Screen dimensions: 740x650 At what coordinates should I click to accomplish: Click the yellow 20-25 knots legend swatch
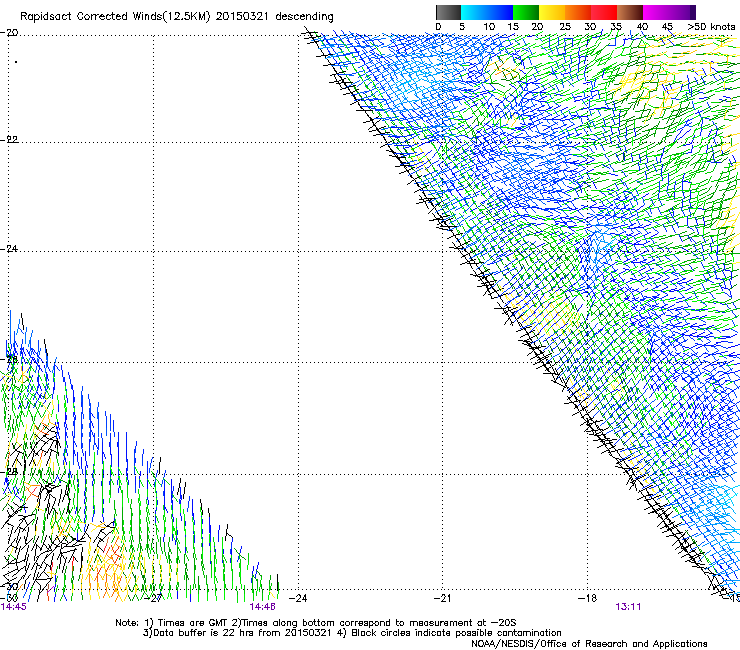coord(552,12)
